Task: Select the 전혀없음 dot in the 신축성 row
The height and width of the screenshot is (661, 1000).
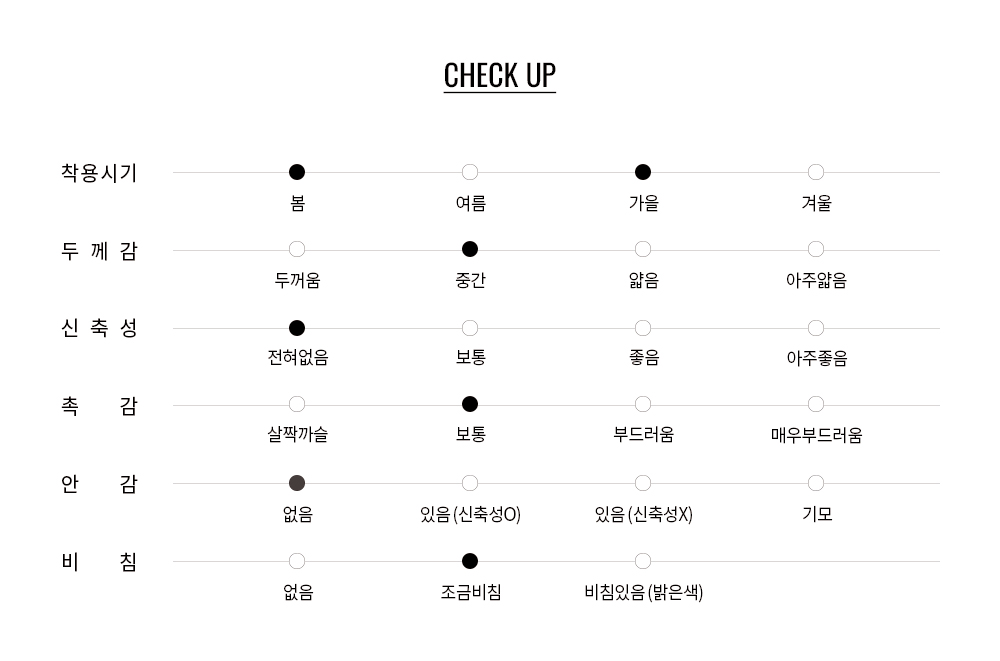Action: 297,328
